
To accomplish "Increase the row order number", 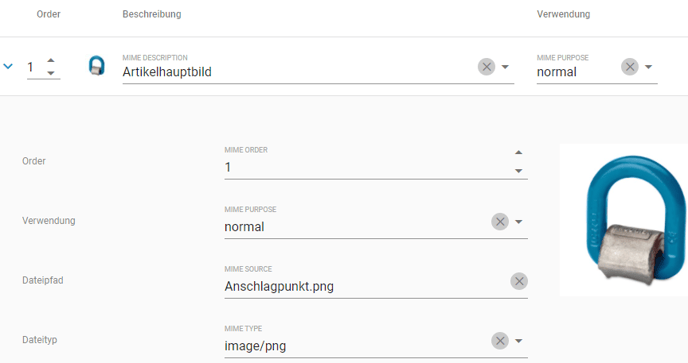I will pyautogui.click(x=51, y=60).
